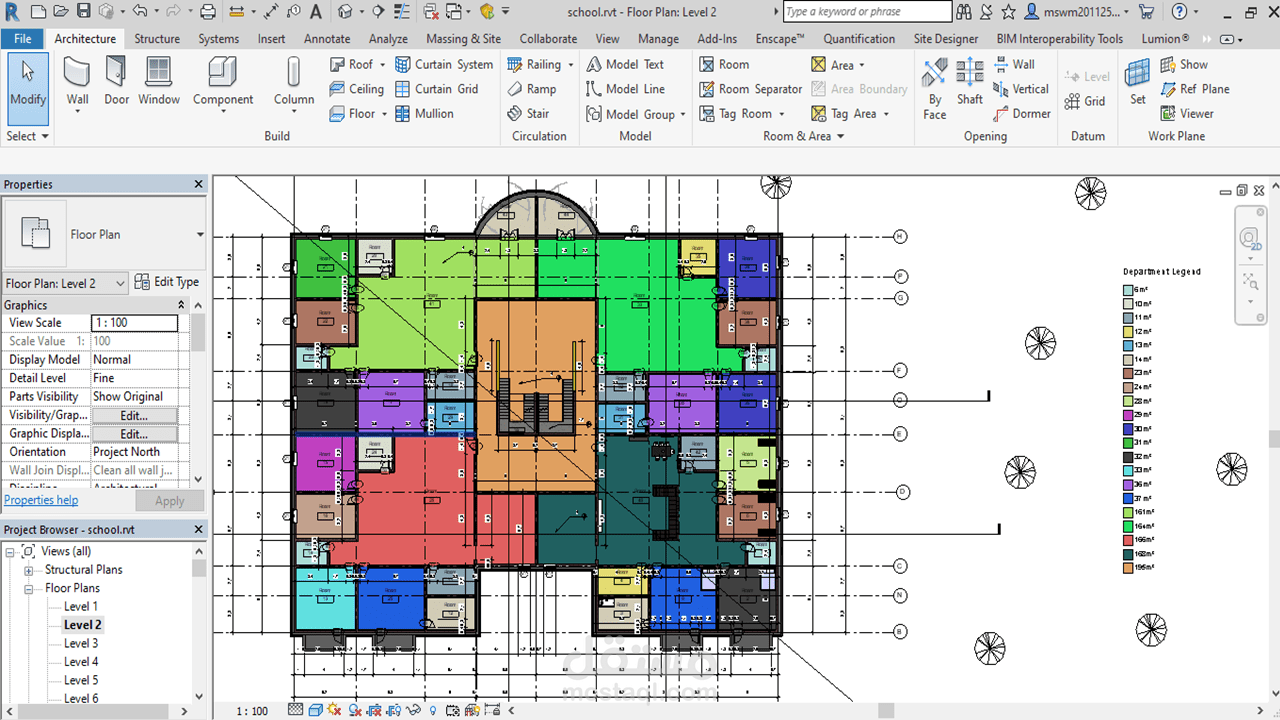Choose the Component tool

pos(223,82)
